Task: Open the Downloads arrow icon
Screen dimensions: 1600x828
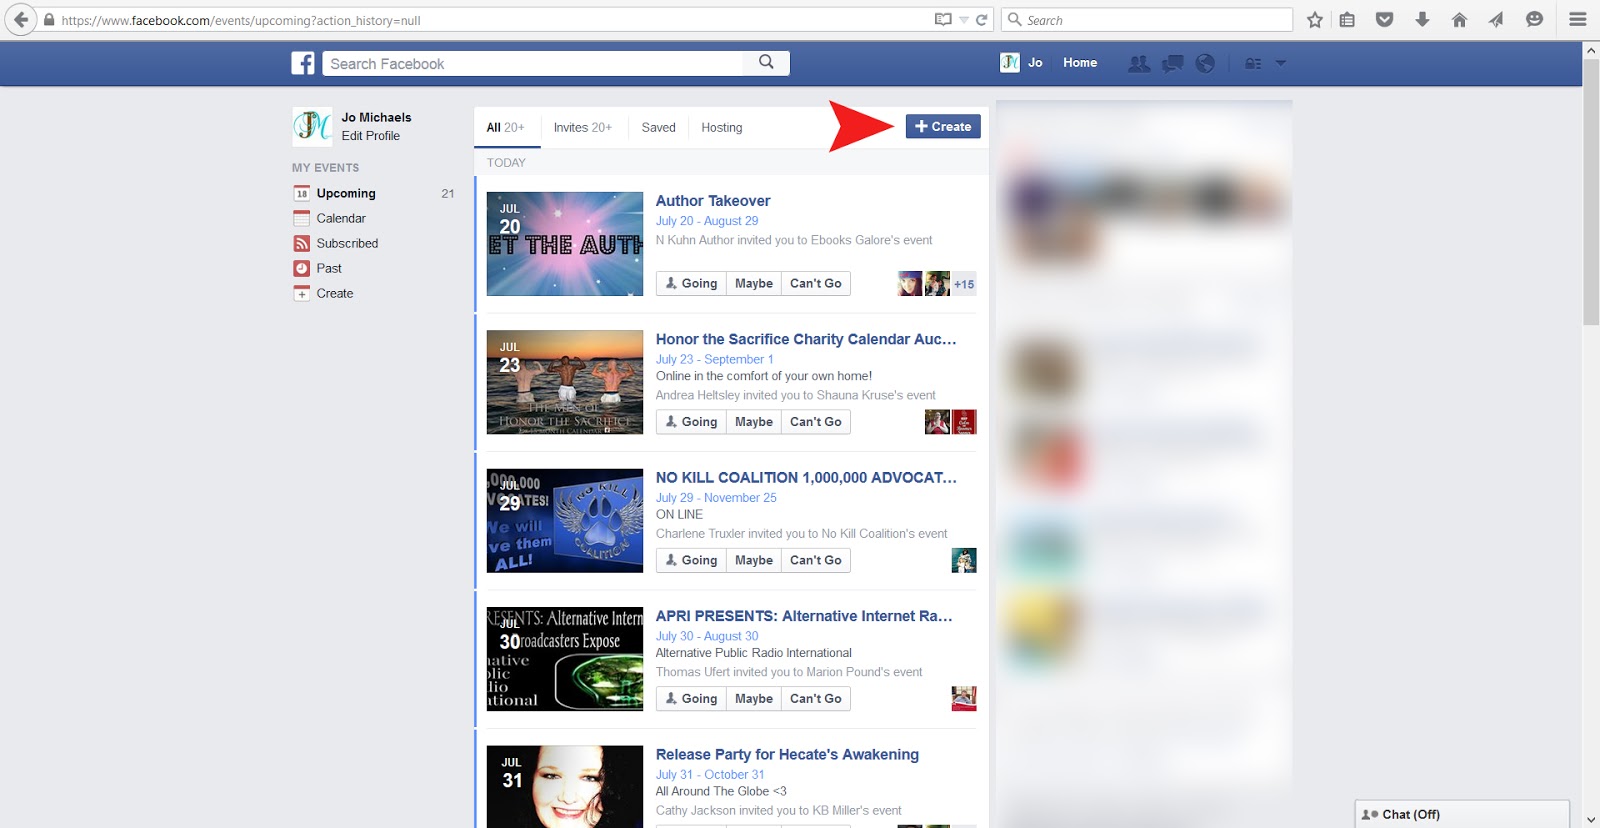Action: coord(1422,20)
